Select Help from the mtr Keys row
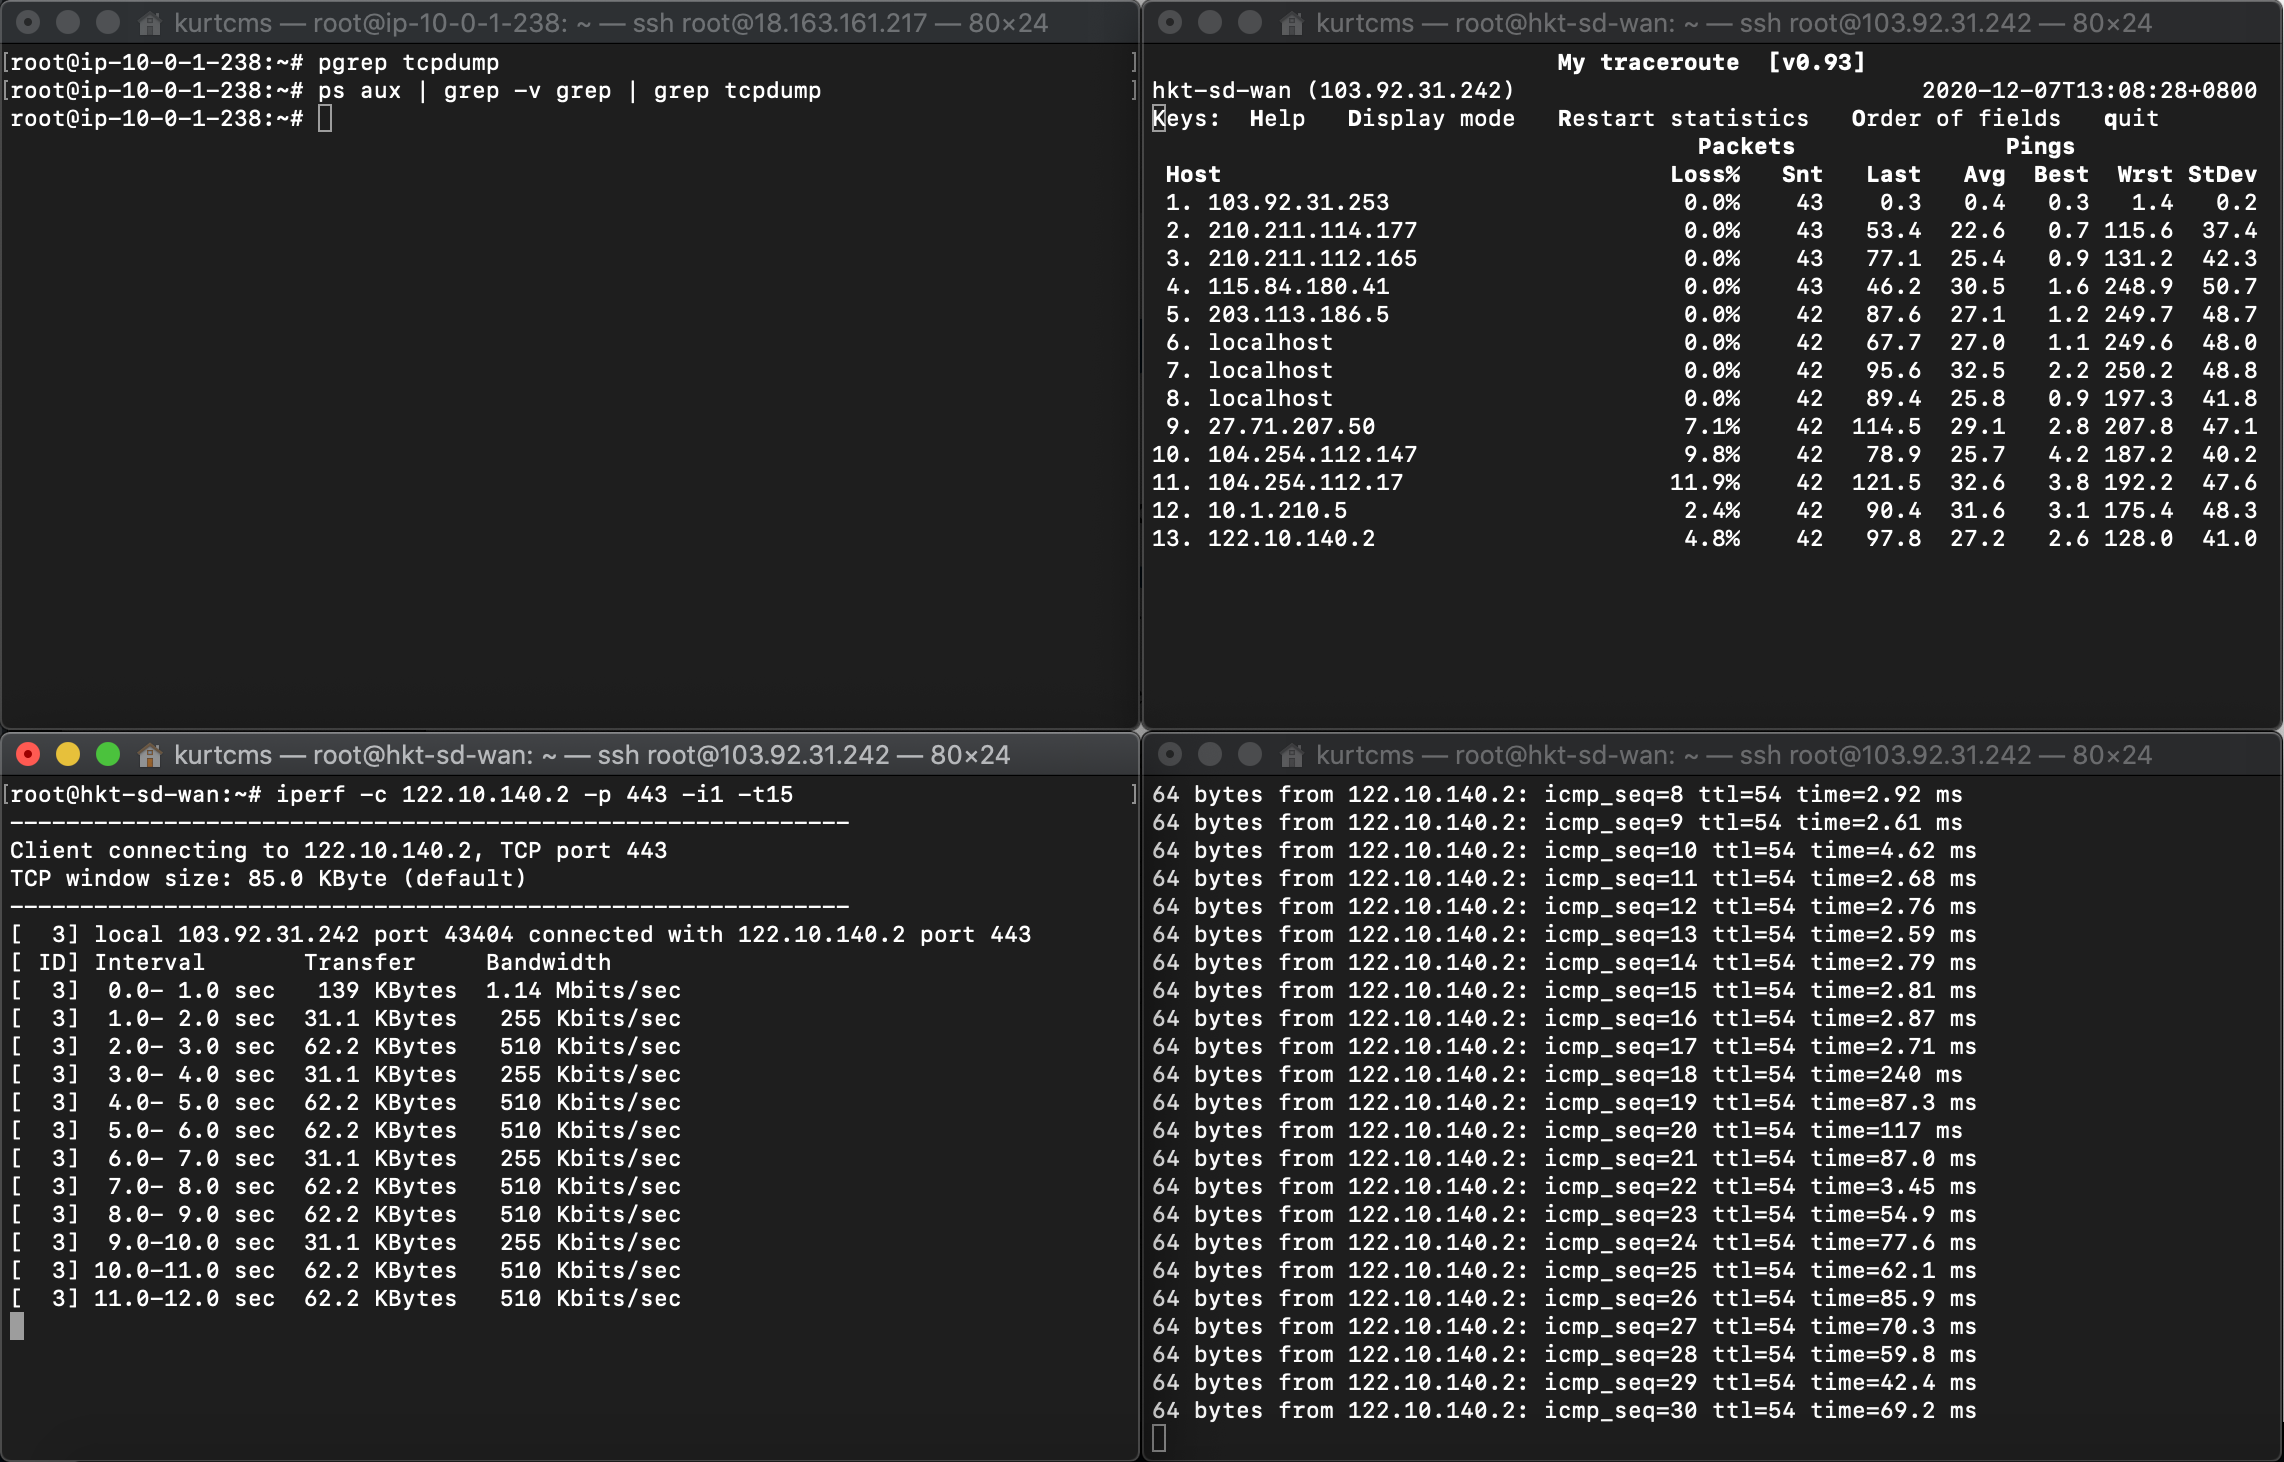Viewport: 2284px width, 1462px height. pos(1276,118)
